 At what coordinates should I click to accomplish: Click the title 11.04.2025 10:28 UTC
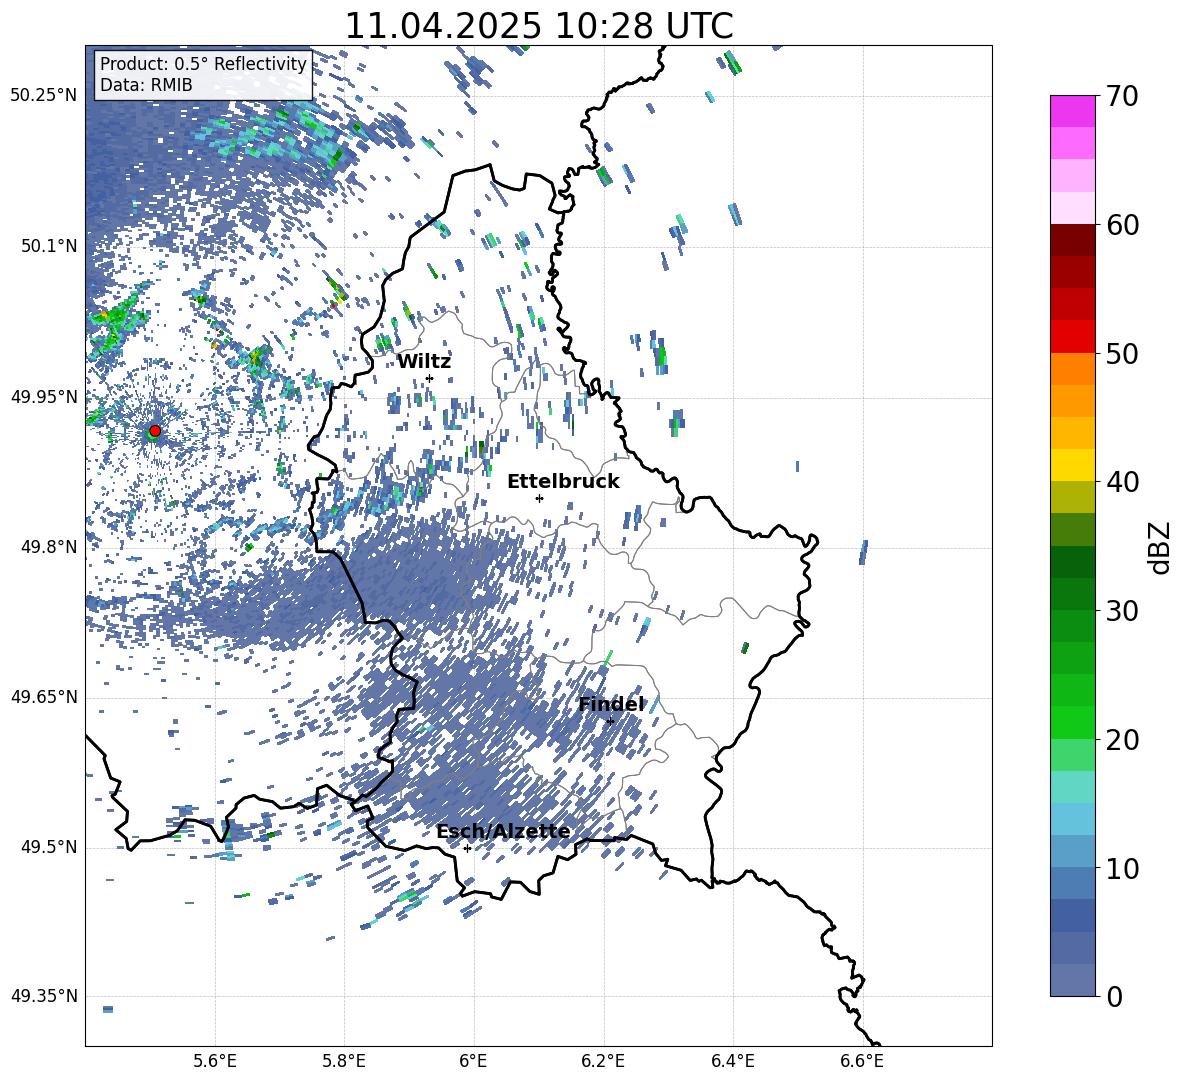click(539, 26)
